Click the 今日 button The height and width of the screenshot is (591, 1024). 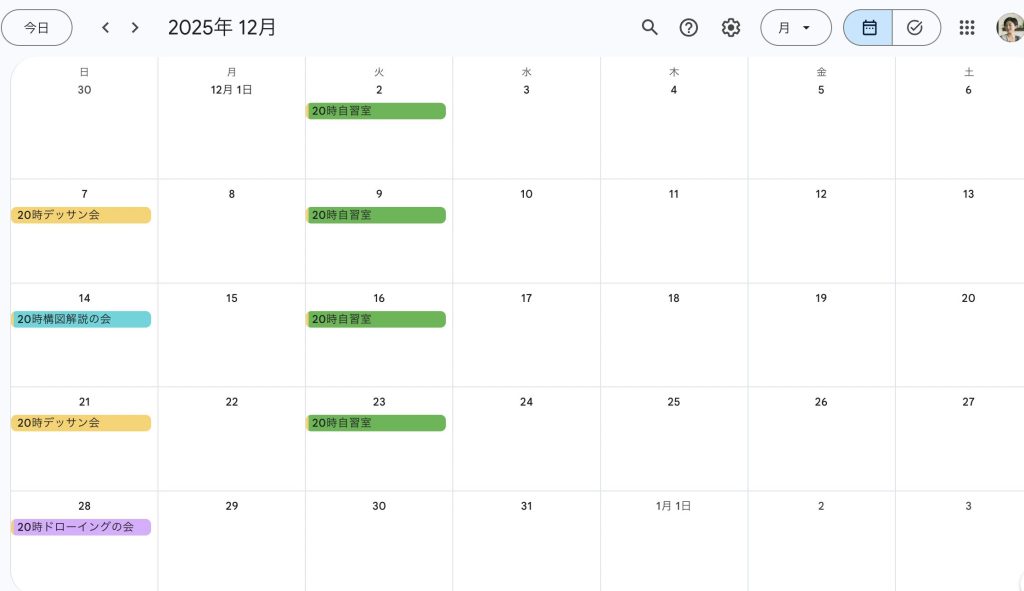pyautogui.click(x=37, y=28)
